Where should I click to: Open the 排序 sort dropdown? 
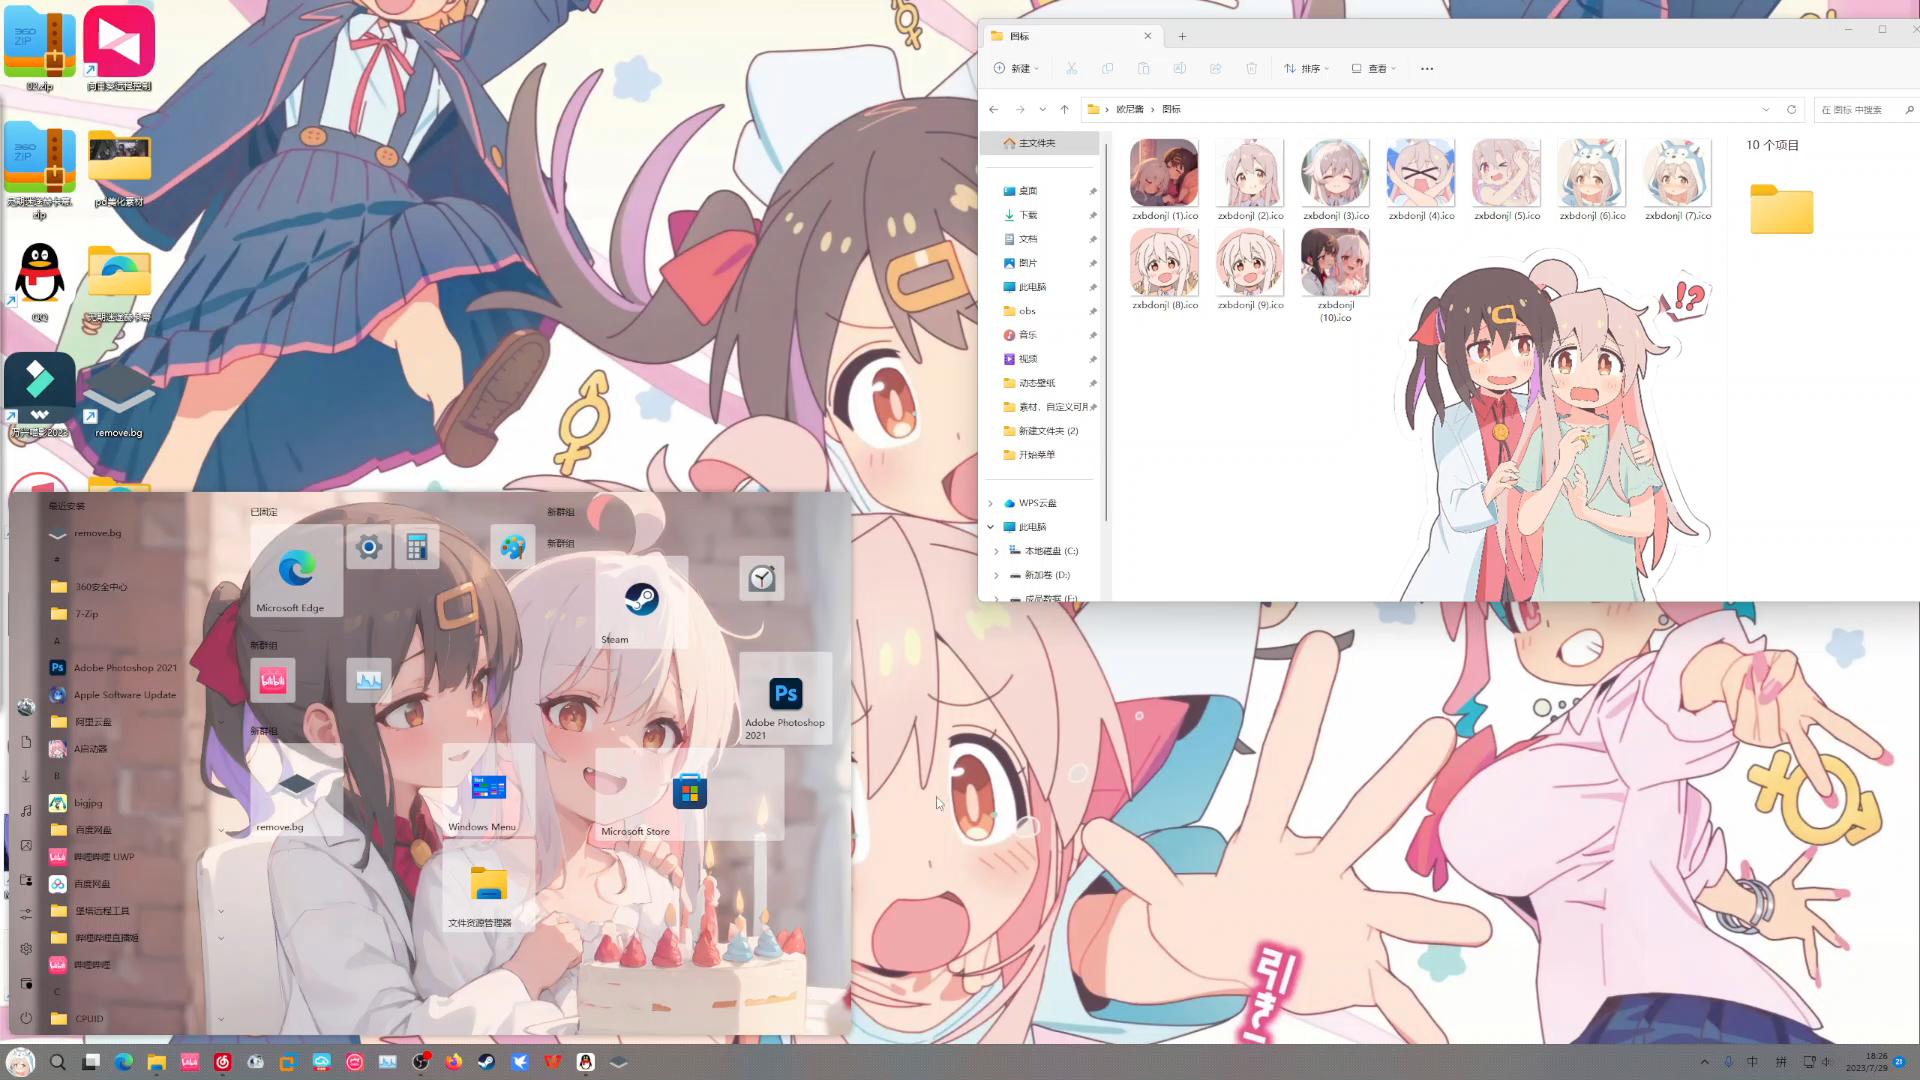click(1306, 68)
